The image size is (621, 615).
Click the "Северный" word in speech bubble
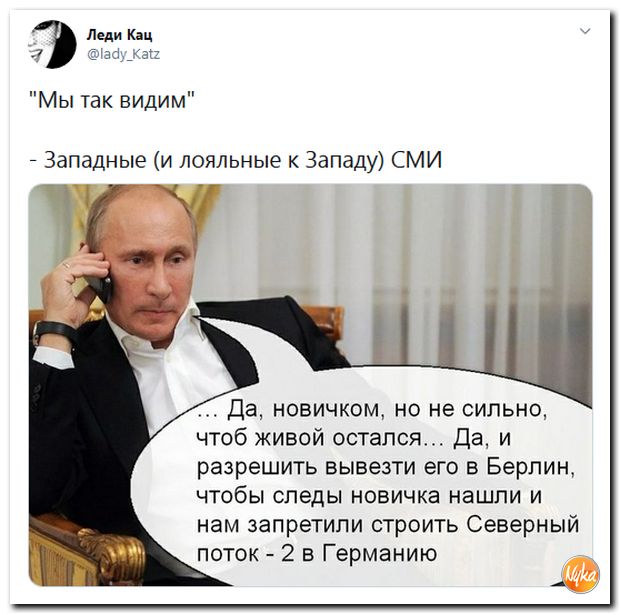523,524
